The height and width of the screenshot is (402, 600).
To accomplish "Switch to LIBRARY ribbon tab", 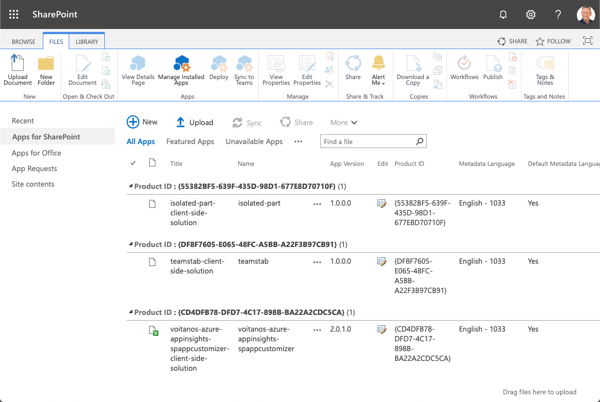I will (86, 41).
